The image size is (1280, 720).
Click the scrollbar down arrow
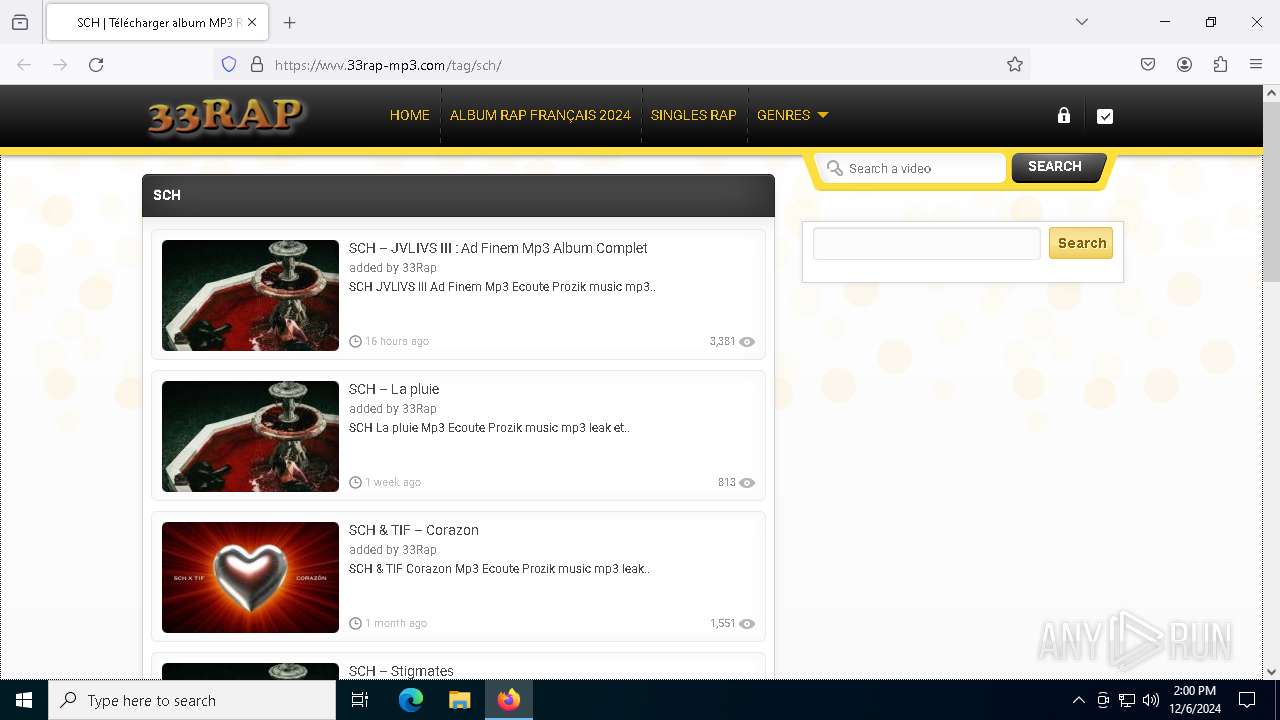pos(1271,672)
